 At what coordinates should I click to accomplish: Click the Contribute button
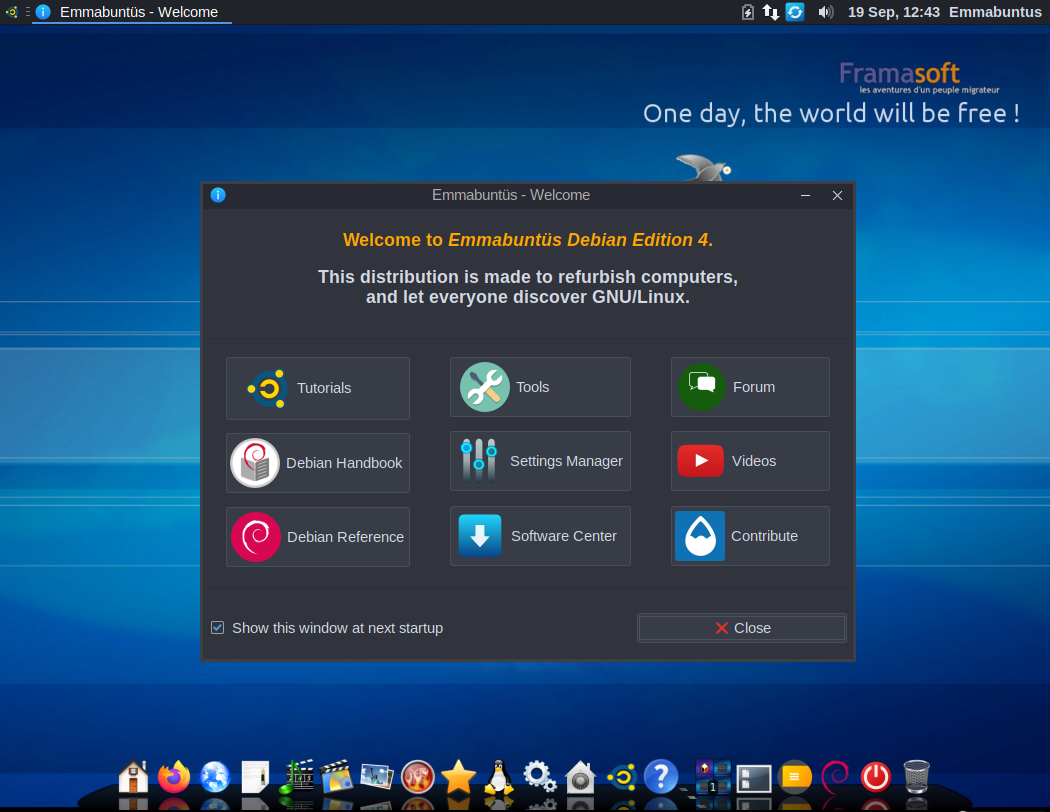click(750, 536)
